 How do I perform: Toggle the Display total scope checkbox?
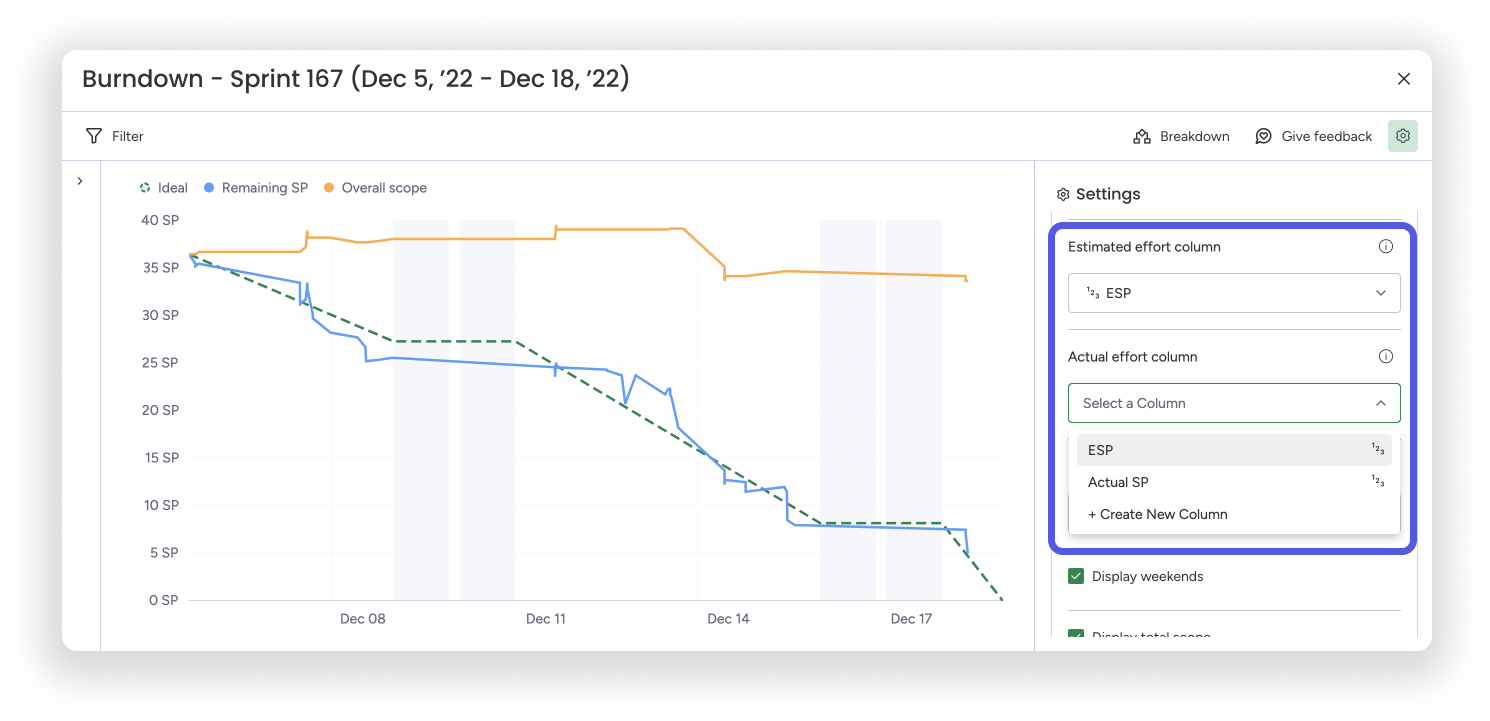(1075, 634)
